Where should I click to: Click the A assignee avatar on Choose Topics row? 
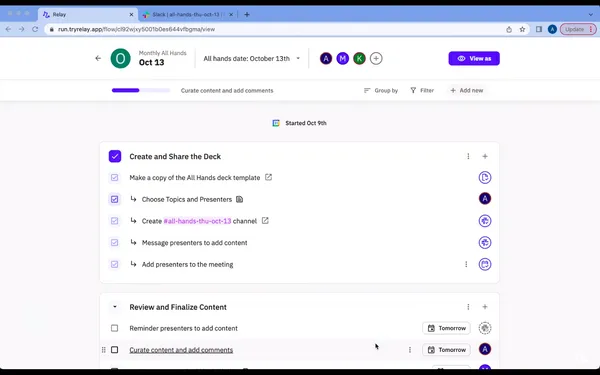(485, 199)
